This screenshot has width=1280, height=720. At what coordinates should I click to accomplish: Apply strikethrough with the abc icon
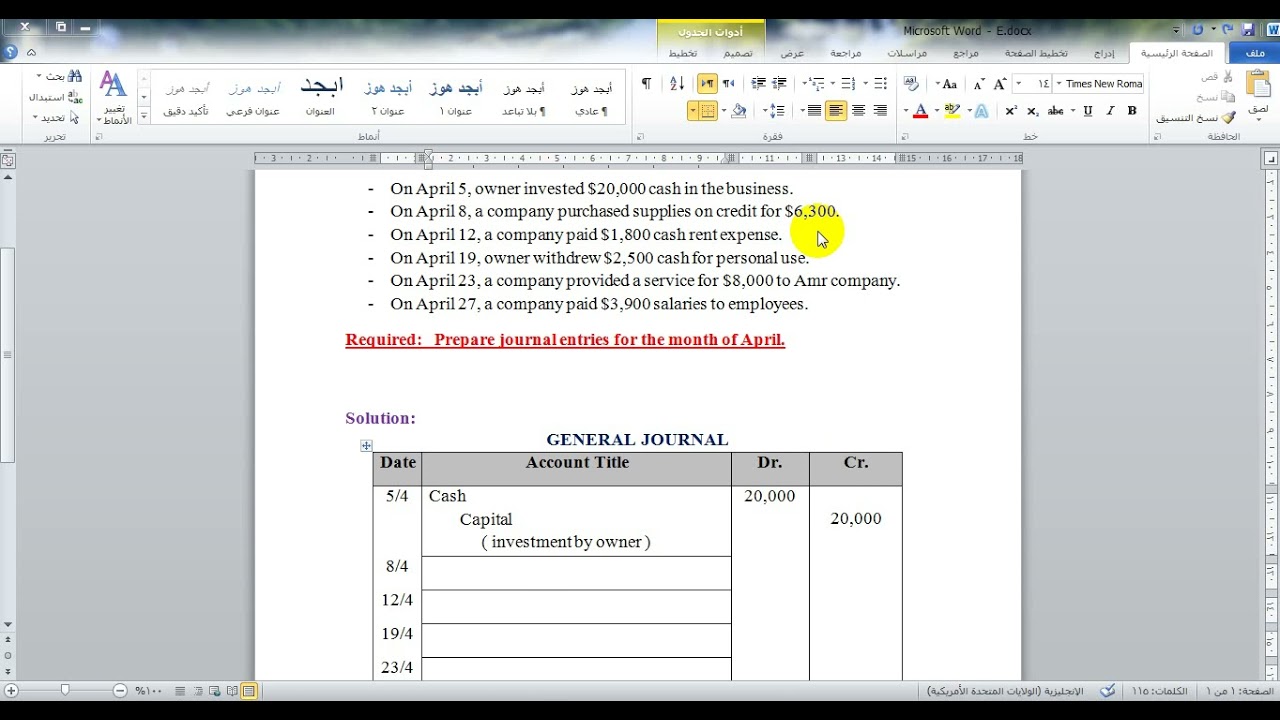click(1056, 111)
